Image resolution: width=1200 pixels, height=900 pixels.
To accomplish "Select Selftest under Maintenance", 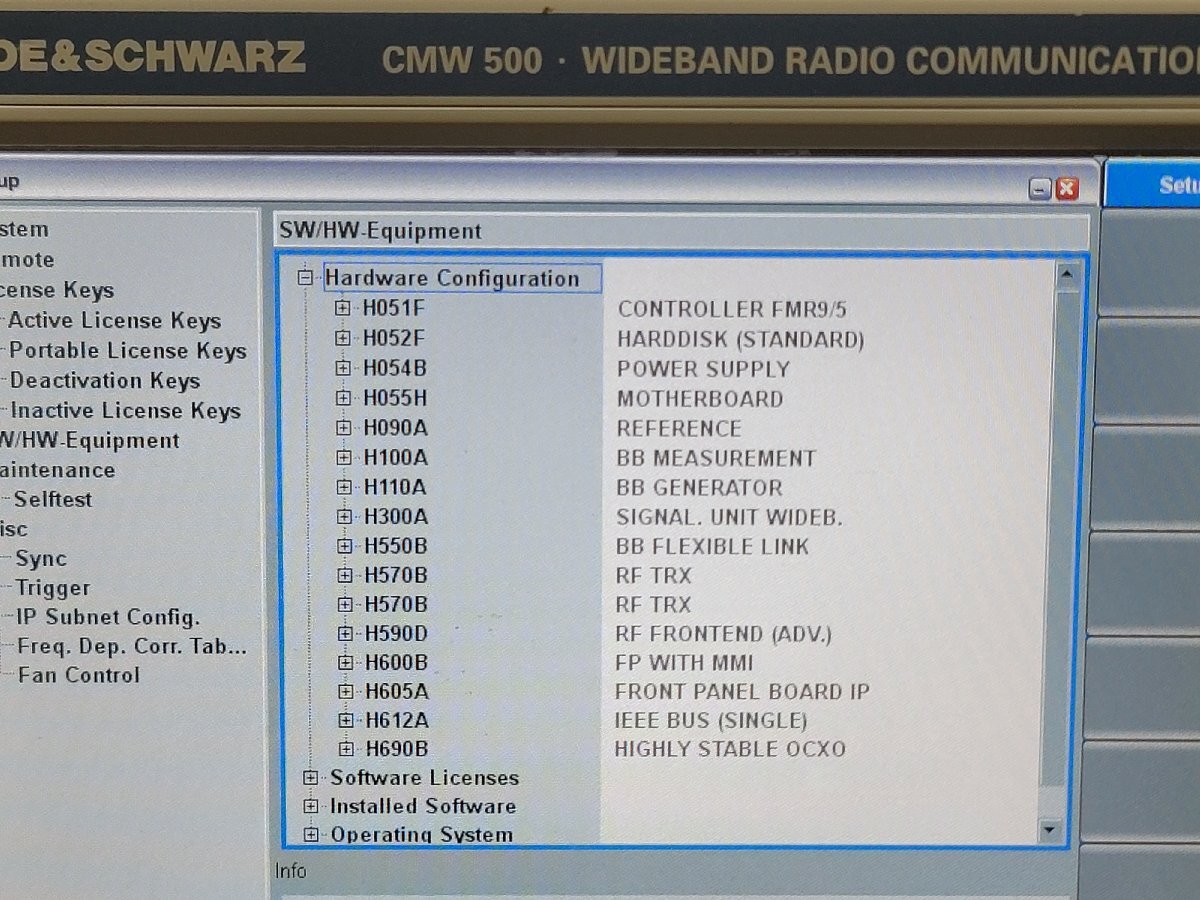I will (x=48, y=499).
